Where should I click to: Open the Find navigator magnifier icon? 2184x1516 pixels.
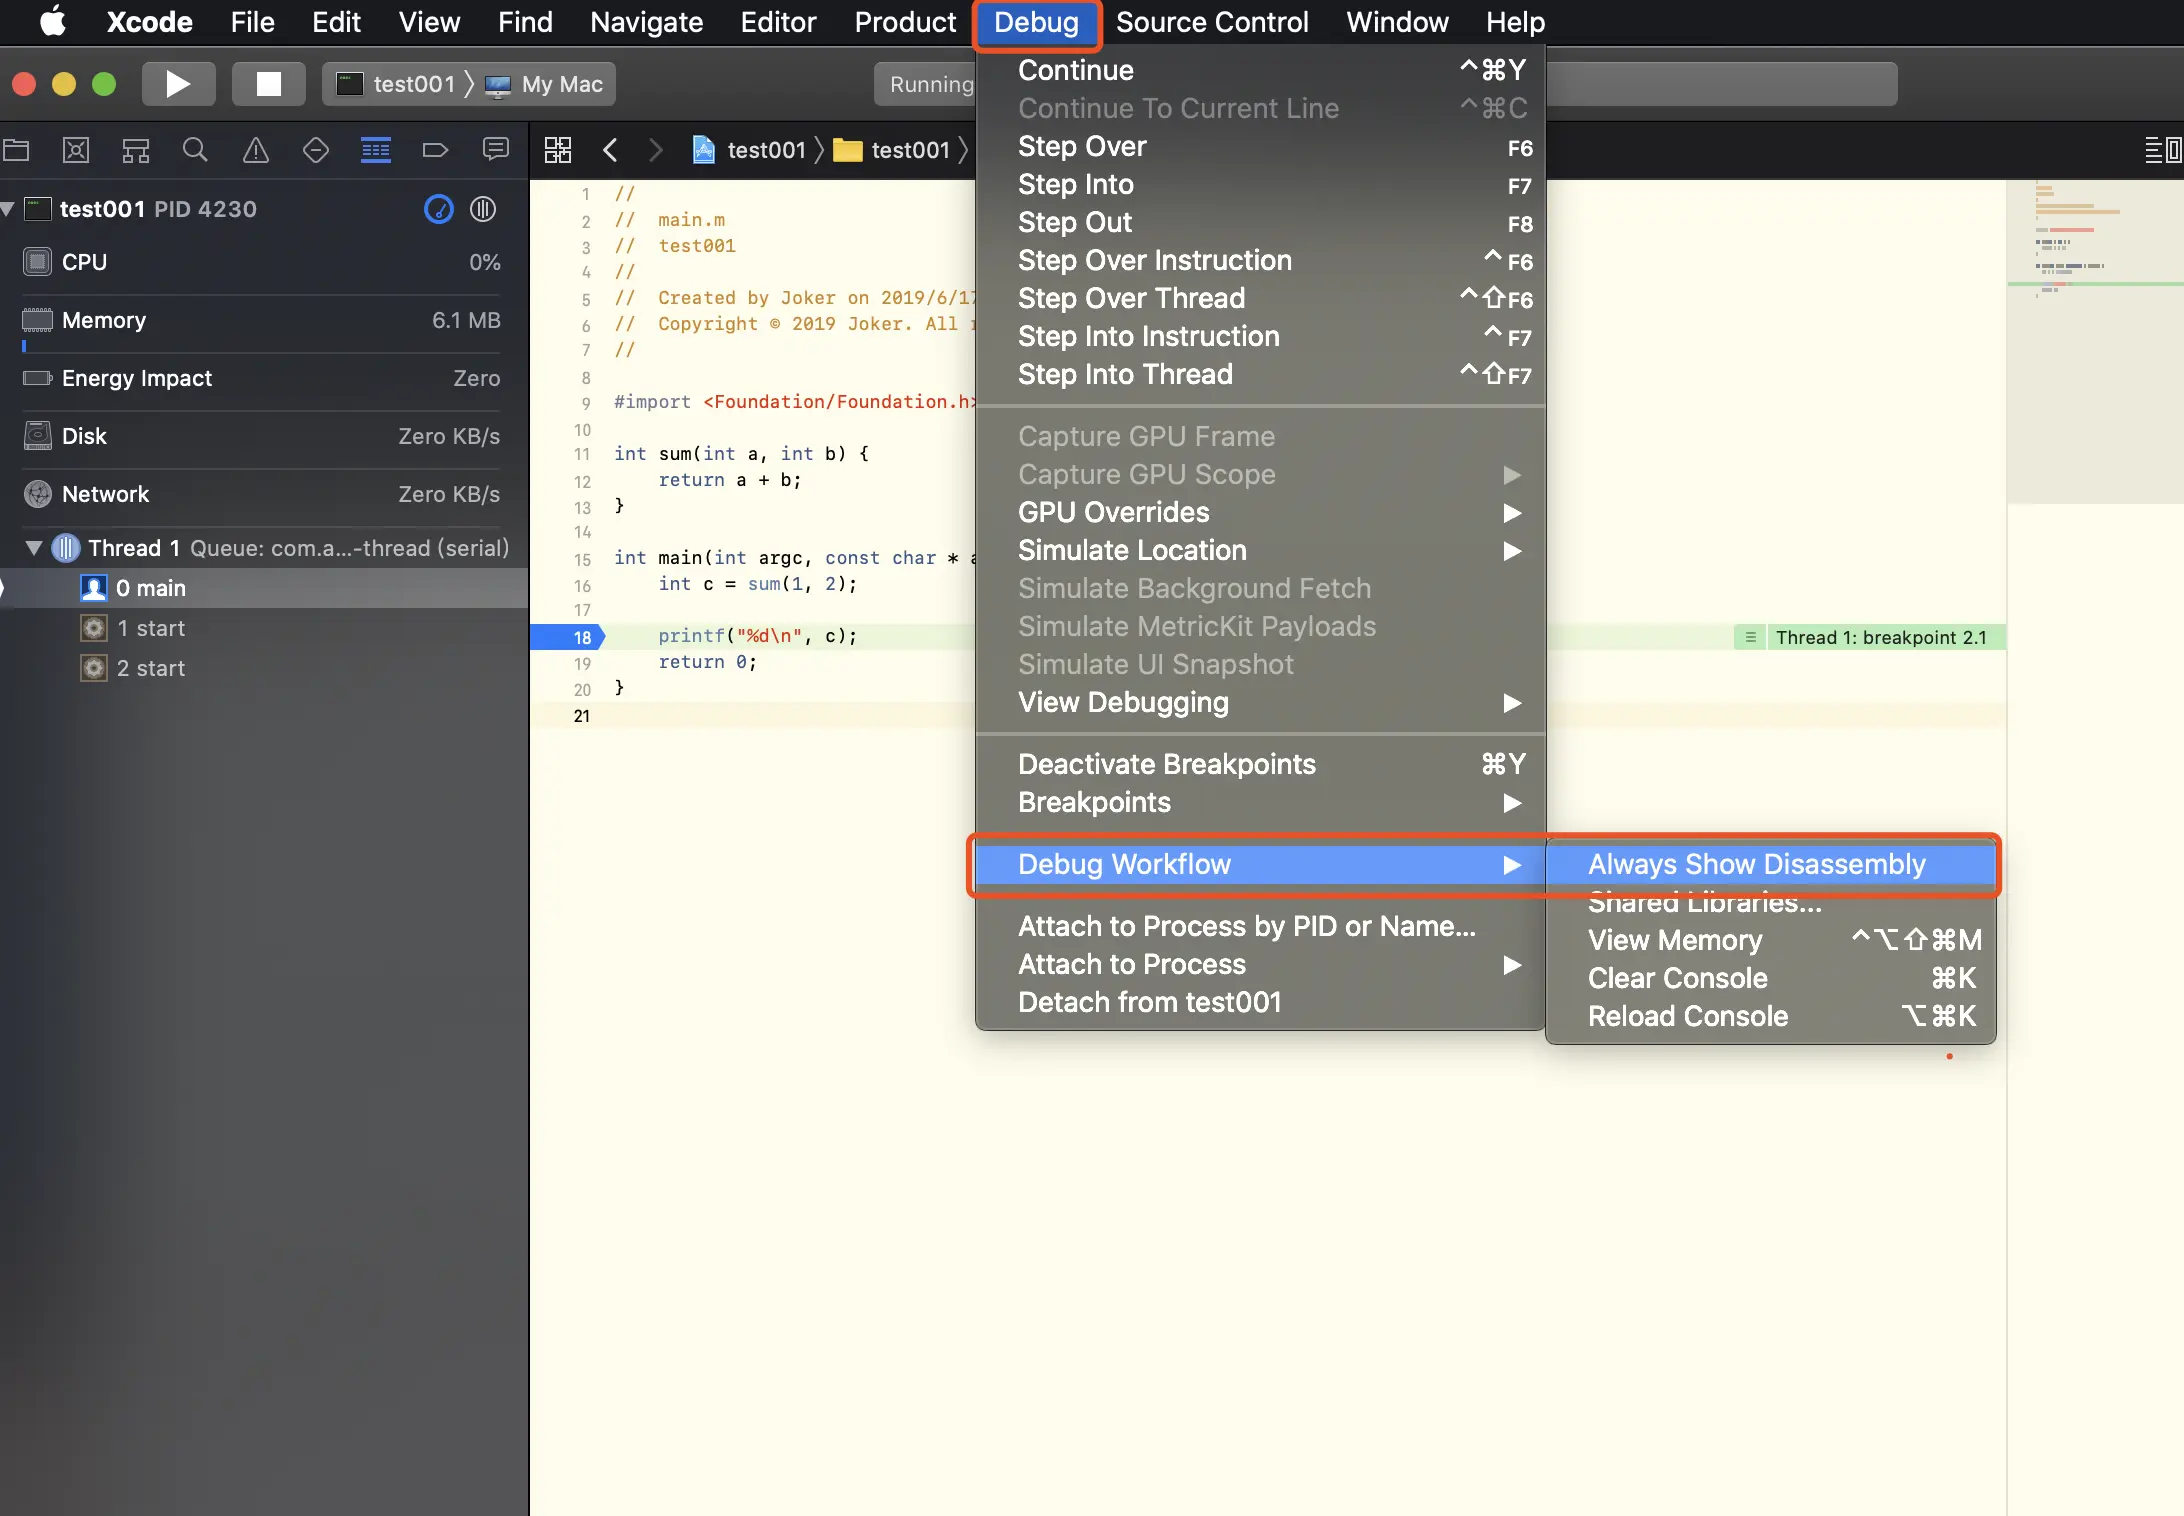[x=195, y=150]
